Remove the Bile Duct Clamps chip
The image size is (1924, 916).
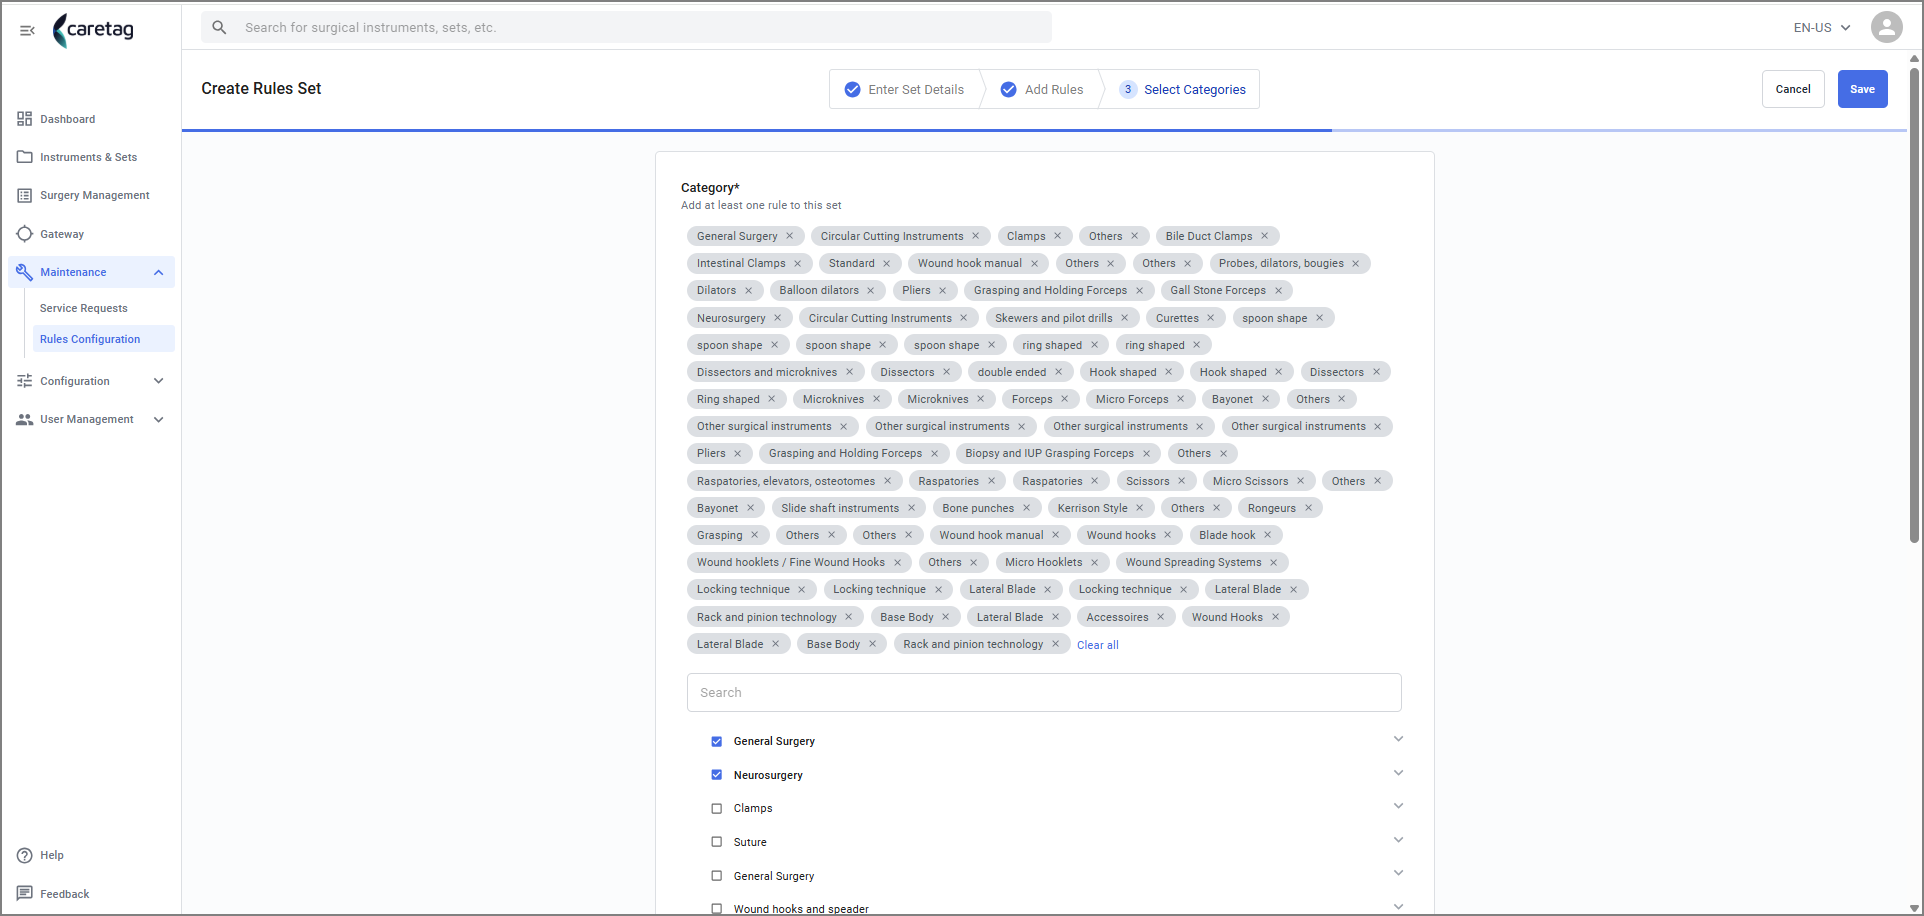click(1264, 236)
